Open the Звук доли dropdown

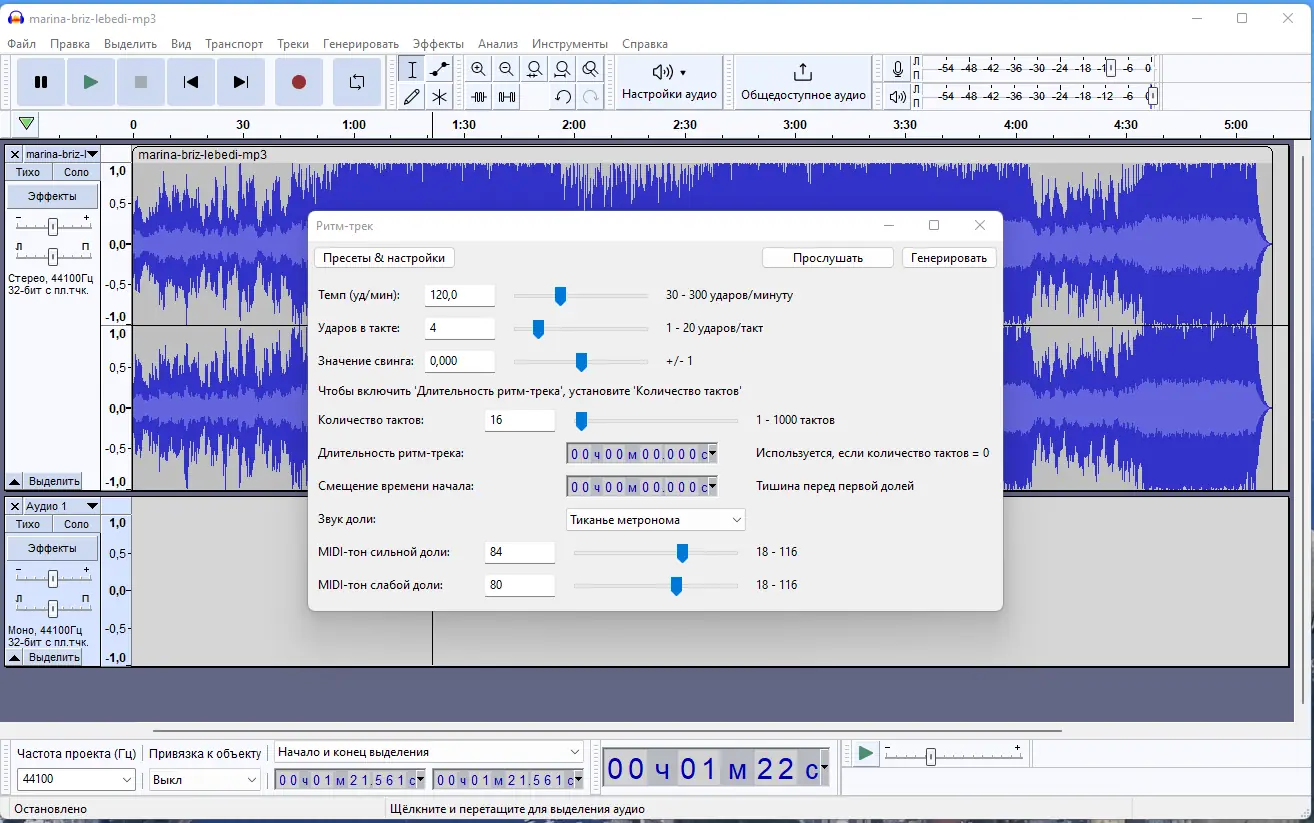[x=655, y=520]
